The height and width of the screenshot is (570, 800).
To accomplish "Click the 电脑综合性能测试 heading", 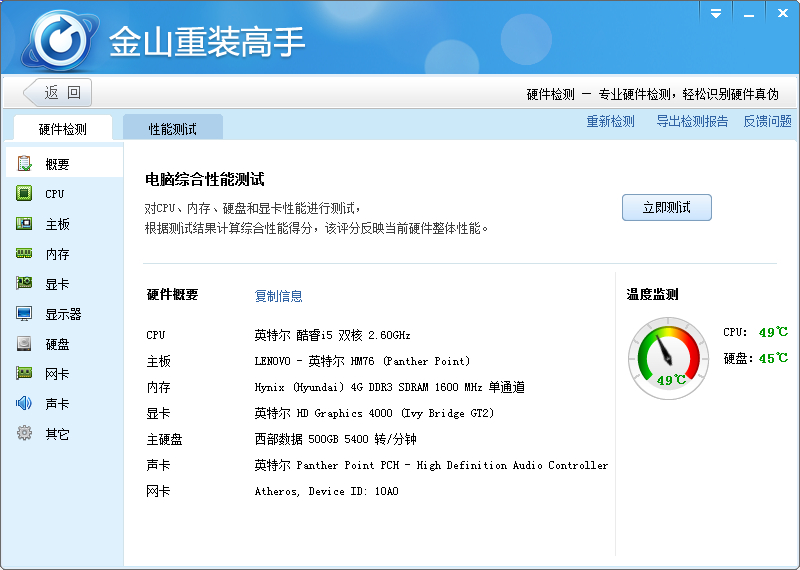I will 205,179.
